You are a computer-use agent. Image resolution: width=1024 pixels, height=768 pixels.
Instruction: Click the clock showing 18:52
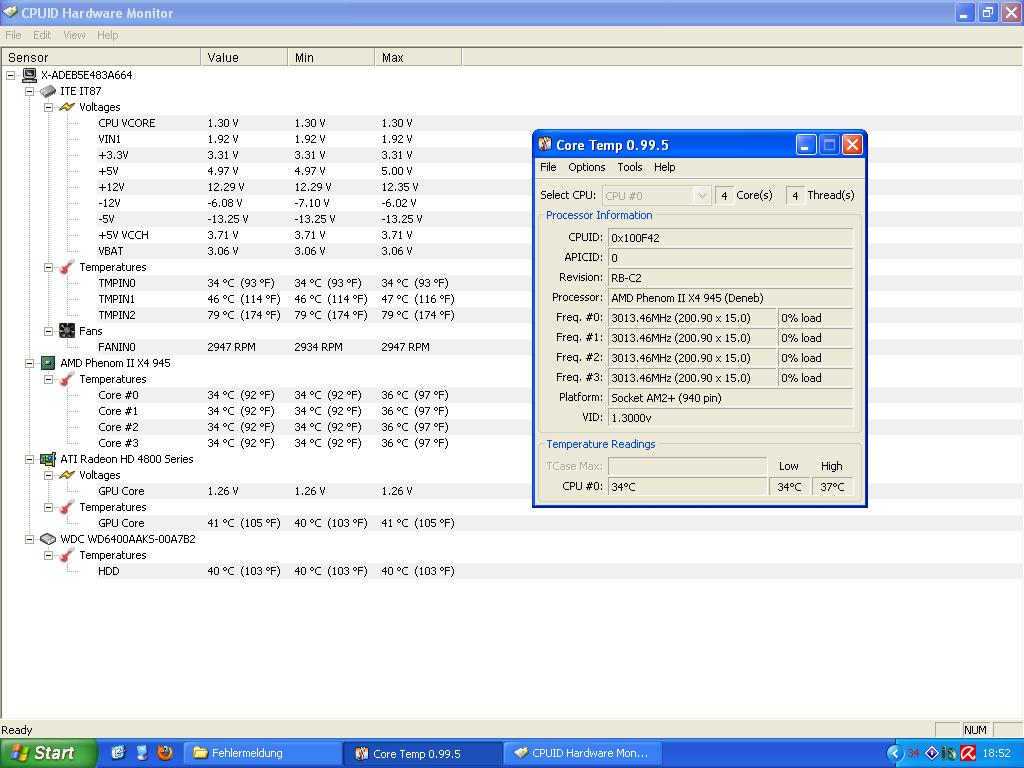pos(996,753)
